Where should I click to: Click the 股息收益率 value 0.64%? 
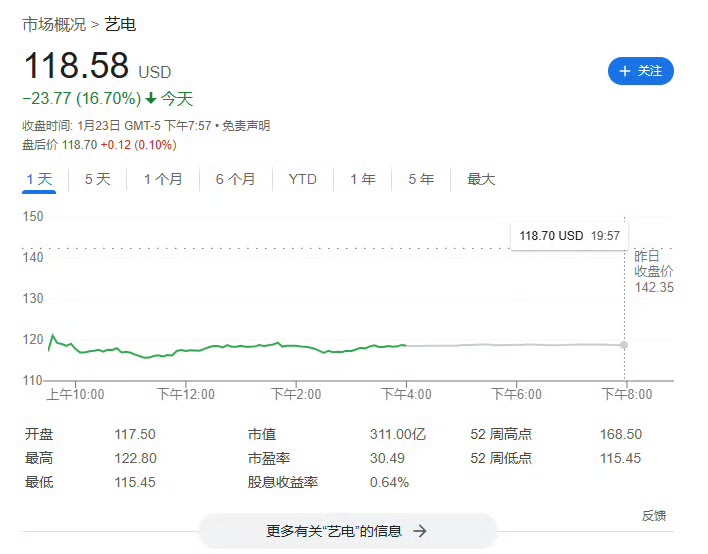389,482
